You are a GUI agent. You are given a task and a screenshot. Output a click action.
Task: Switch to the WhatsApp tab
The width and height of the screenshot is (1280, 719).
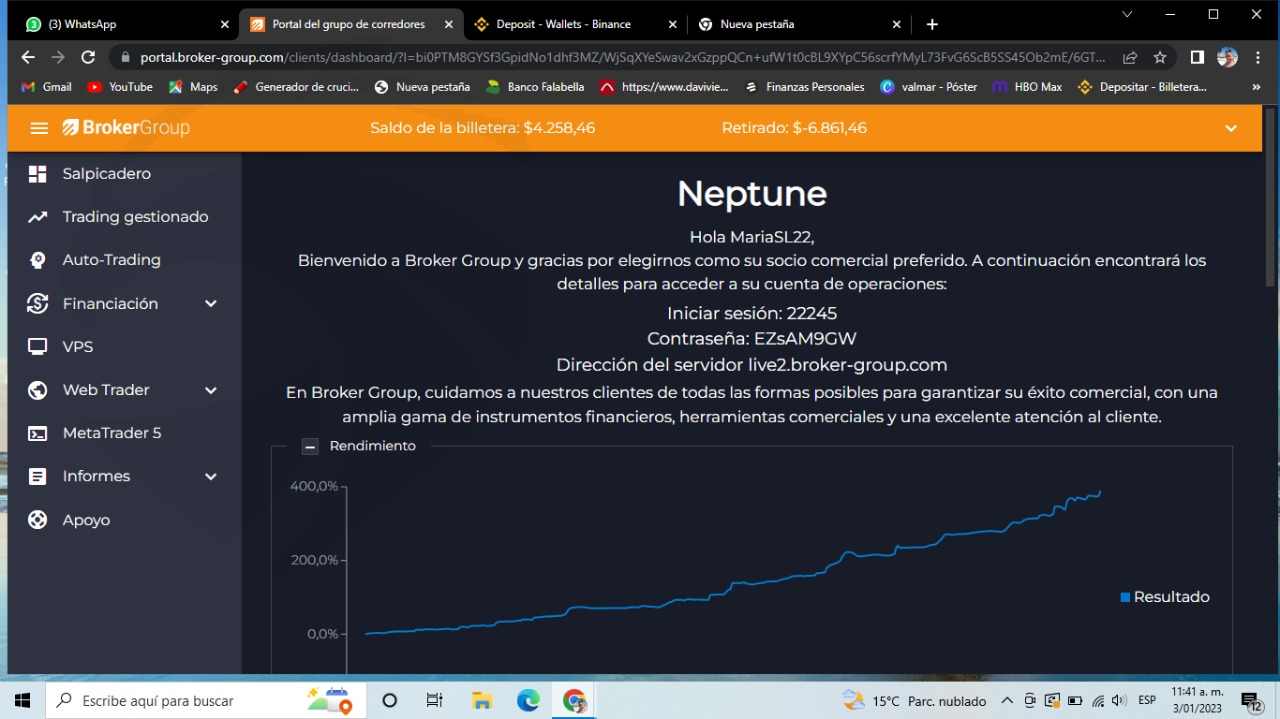pyautogui.click(x=124, y=24)
